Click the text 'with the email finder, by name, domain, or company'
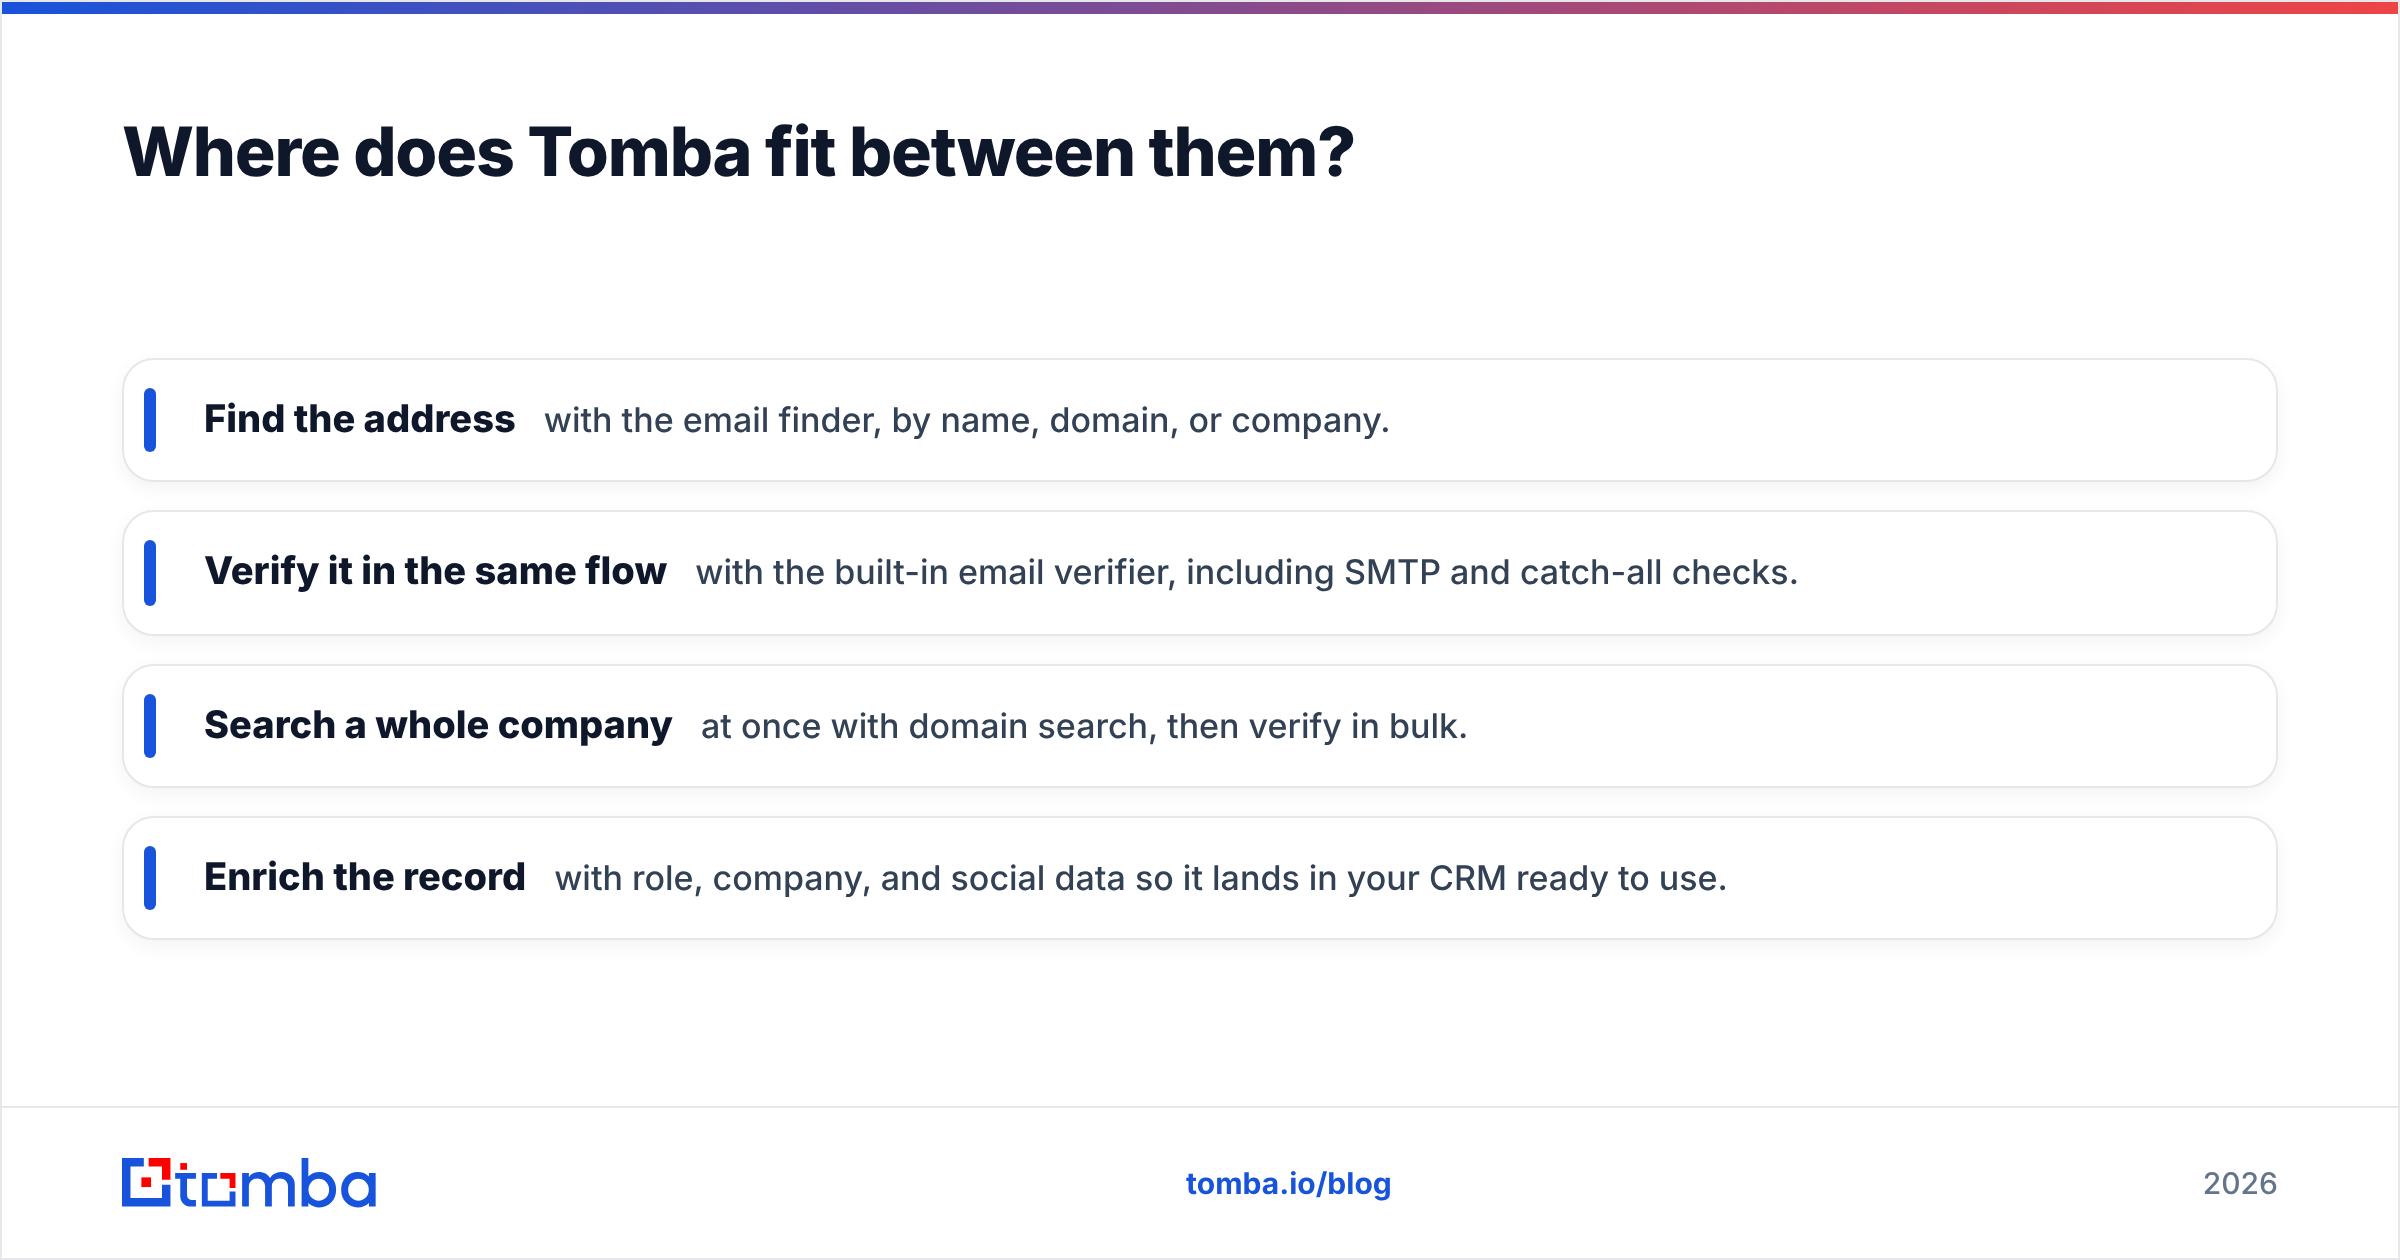The width and height of the screenshot is (2400, 1260). click(x=967, y=421)
